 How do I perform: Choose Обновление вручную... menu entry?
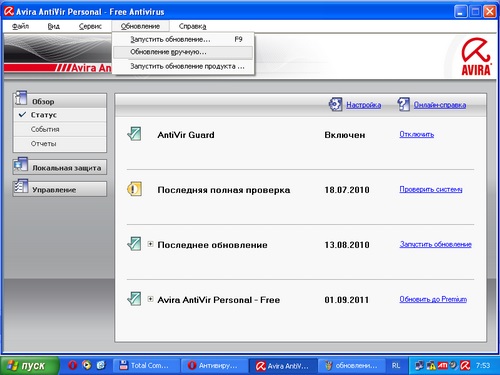pos(183,52)
